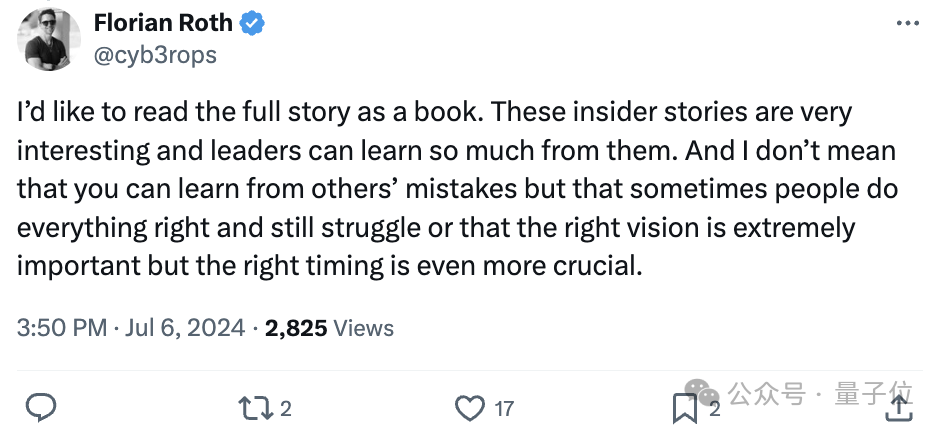The width and height of the screenshot is (944, 432).
Task: Open Florian Roth's profile picture
Action: tap(49, 39)
